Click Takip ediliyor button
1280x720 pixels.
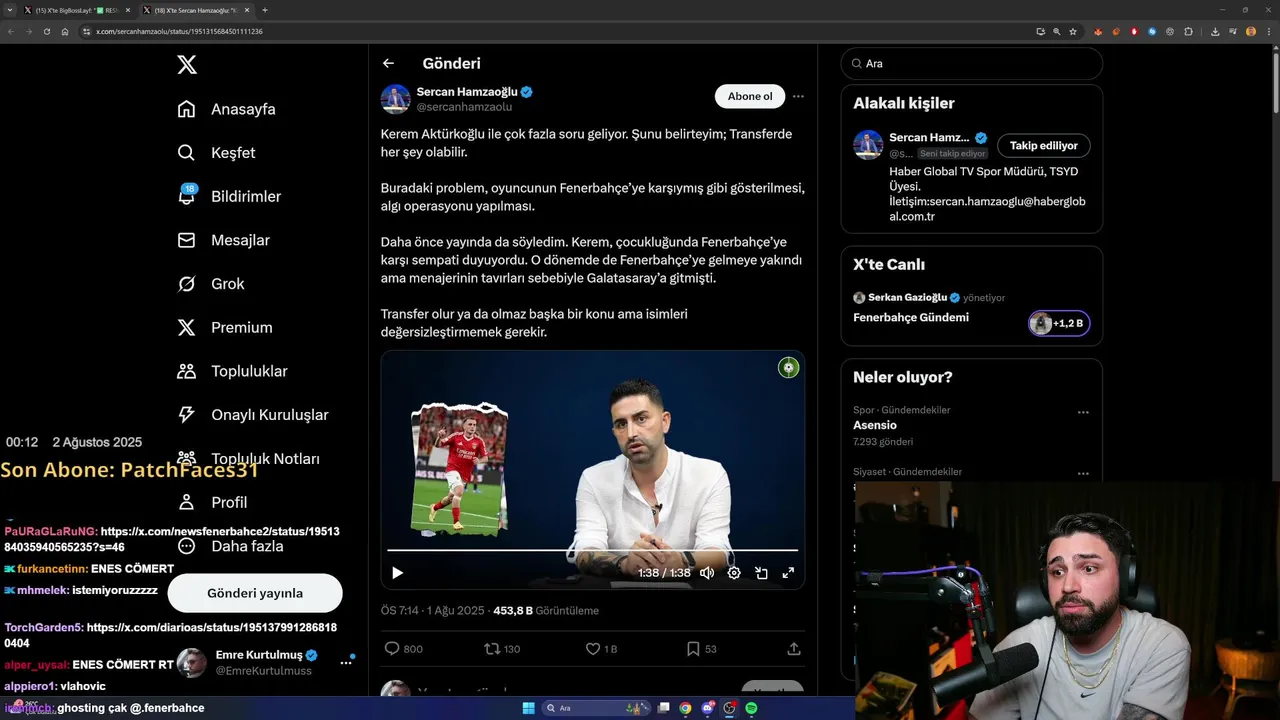[x=1044, y=146]
